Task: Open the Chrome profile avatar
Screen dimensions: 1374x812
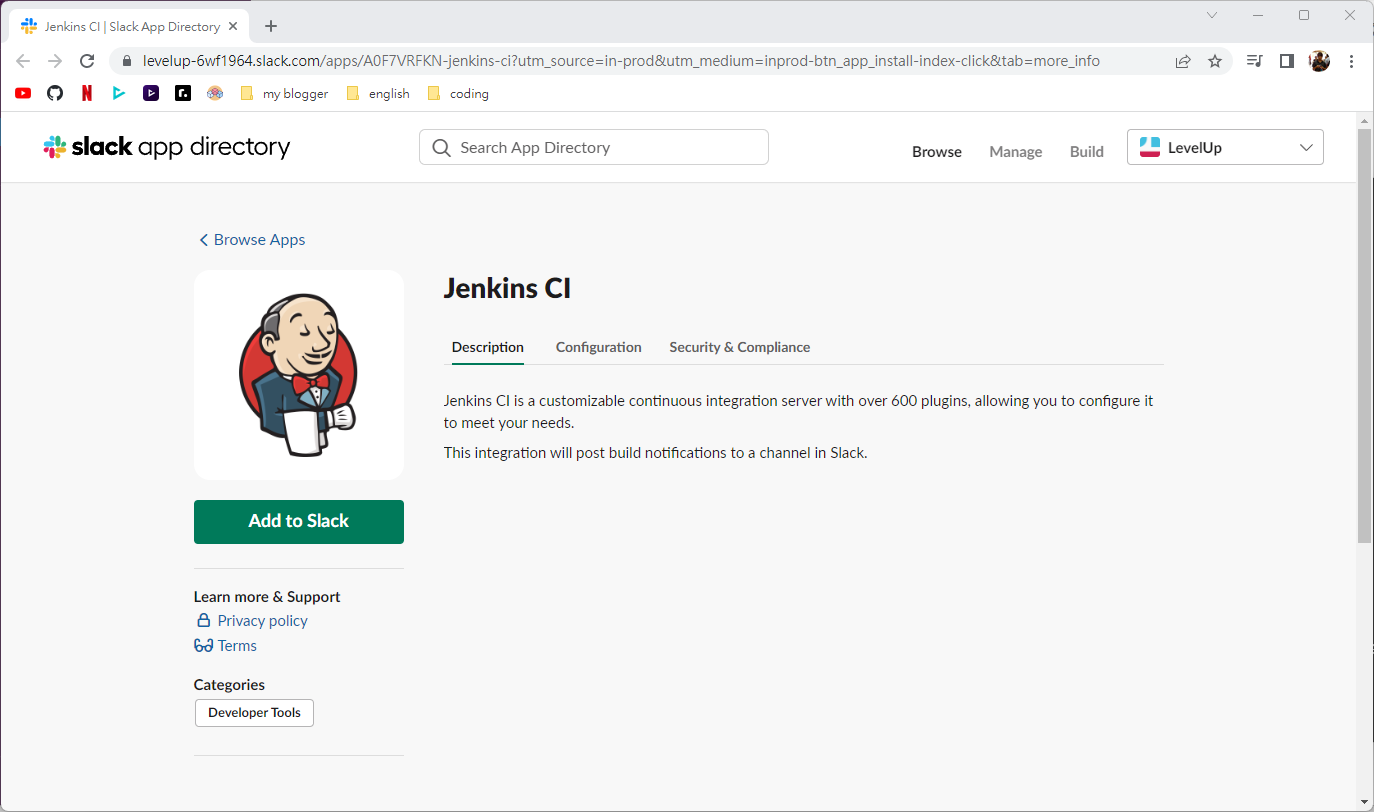Action: coord(1319,61)
